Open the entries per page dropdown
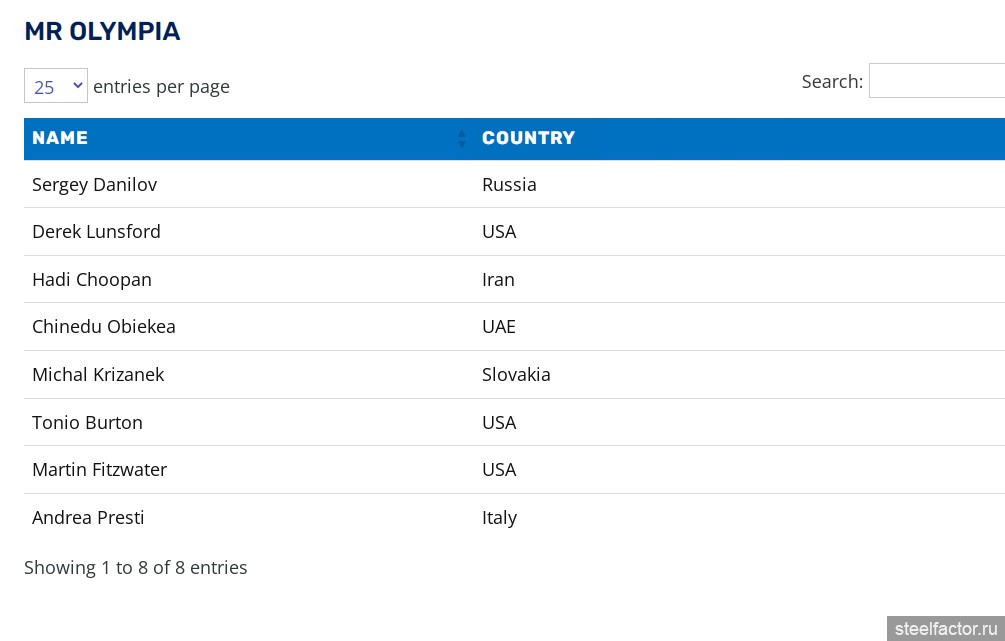Image resolution: width=1005 pixels, height=641 pixels. tap(56, 87)
